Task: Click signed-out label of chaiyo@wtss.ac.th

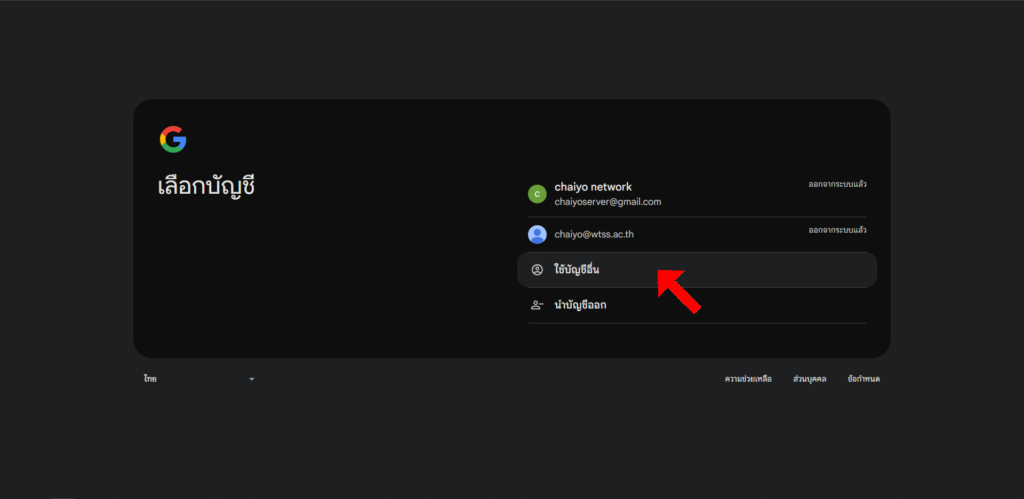Action: (837, 230)
